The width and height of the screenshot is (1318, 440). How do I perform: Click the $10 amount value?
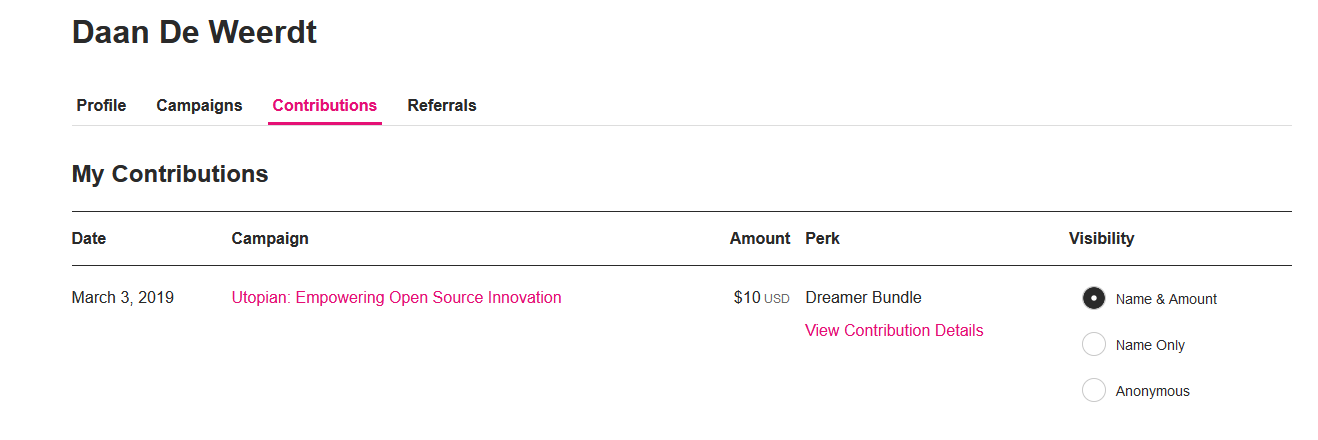[x=747, y=297]
